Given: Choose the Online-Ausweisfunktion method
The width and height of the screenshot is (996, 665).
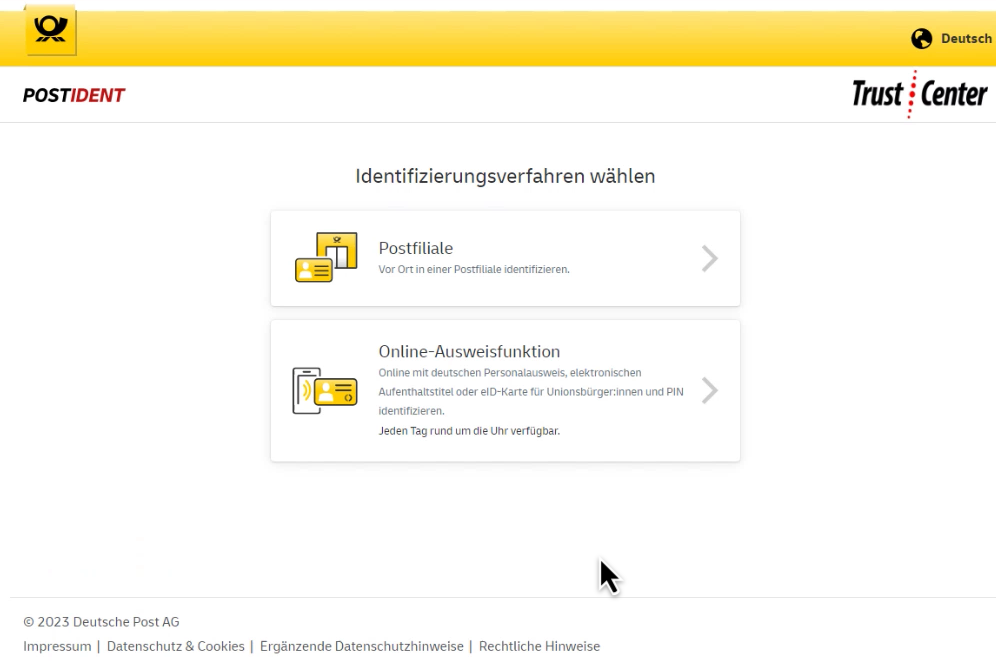Looking at the screenshot, I should 505,390.
